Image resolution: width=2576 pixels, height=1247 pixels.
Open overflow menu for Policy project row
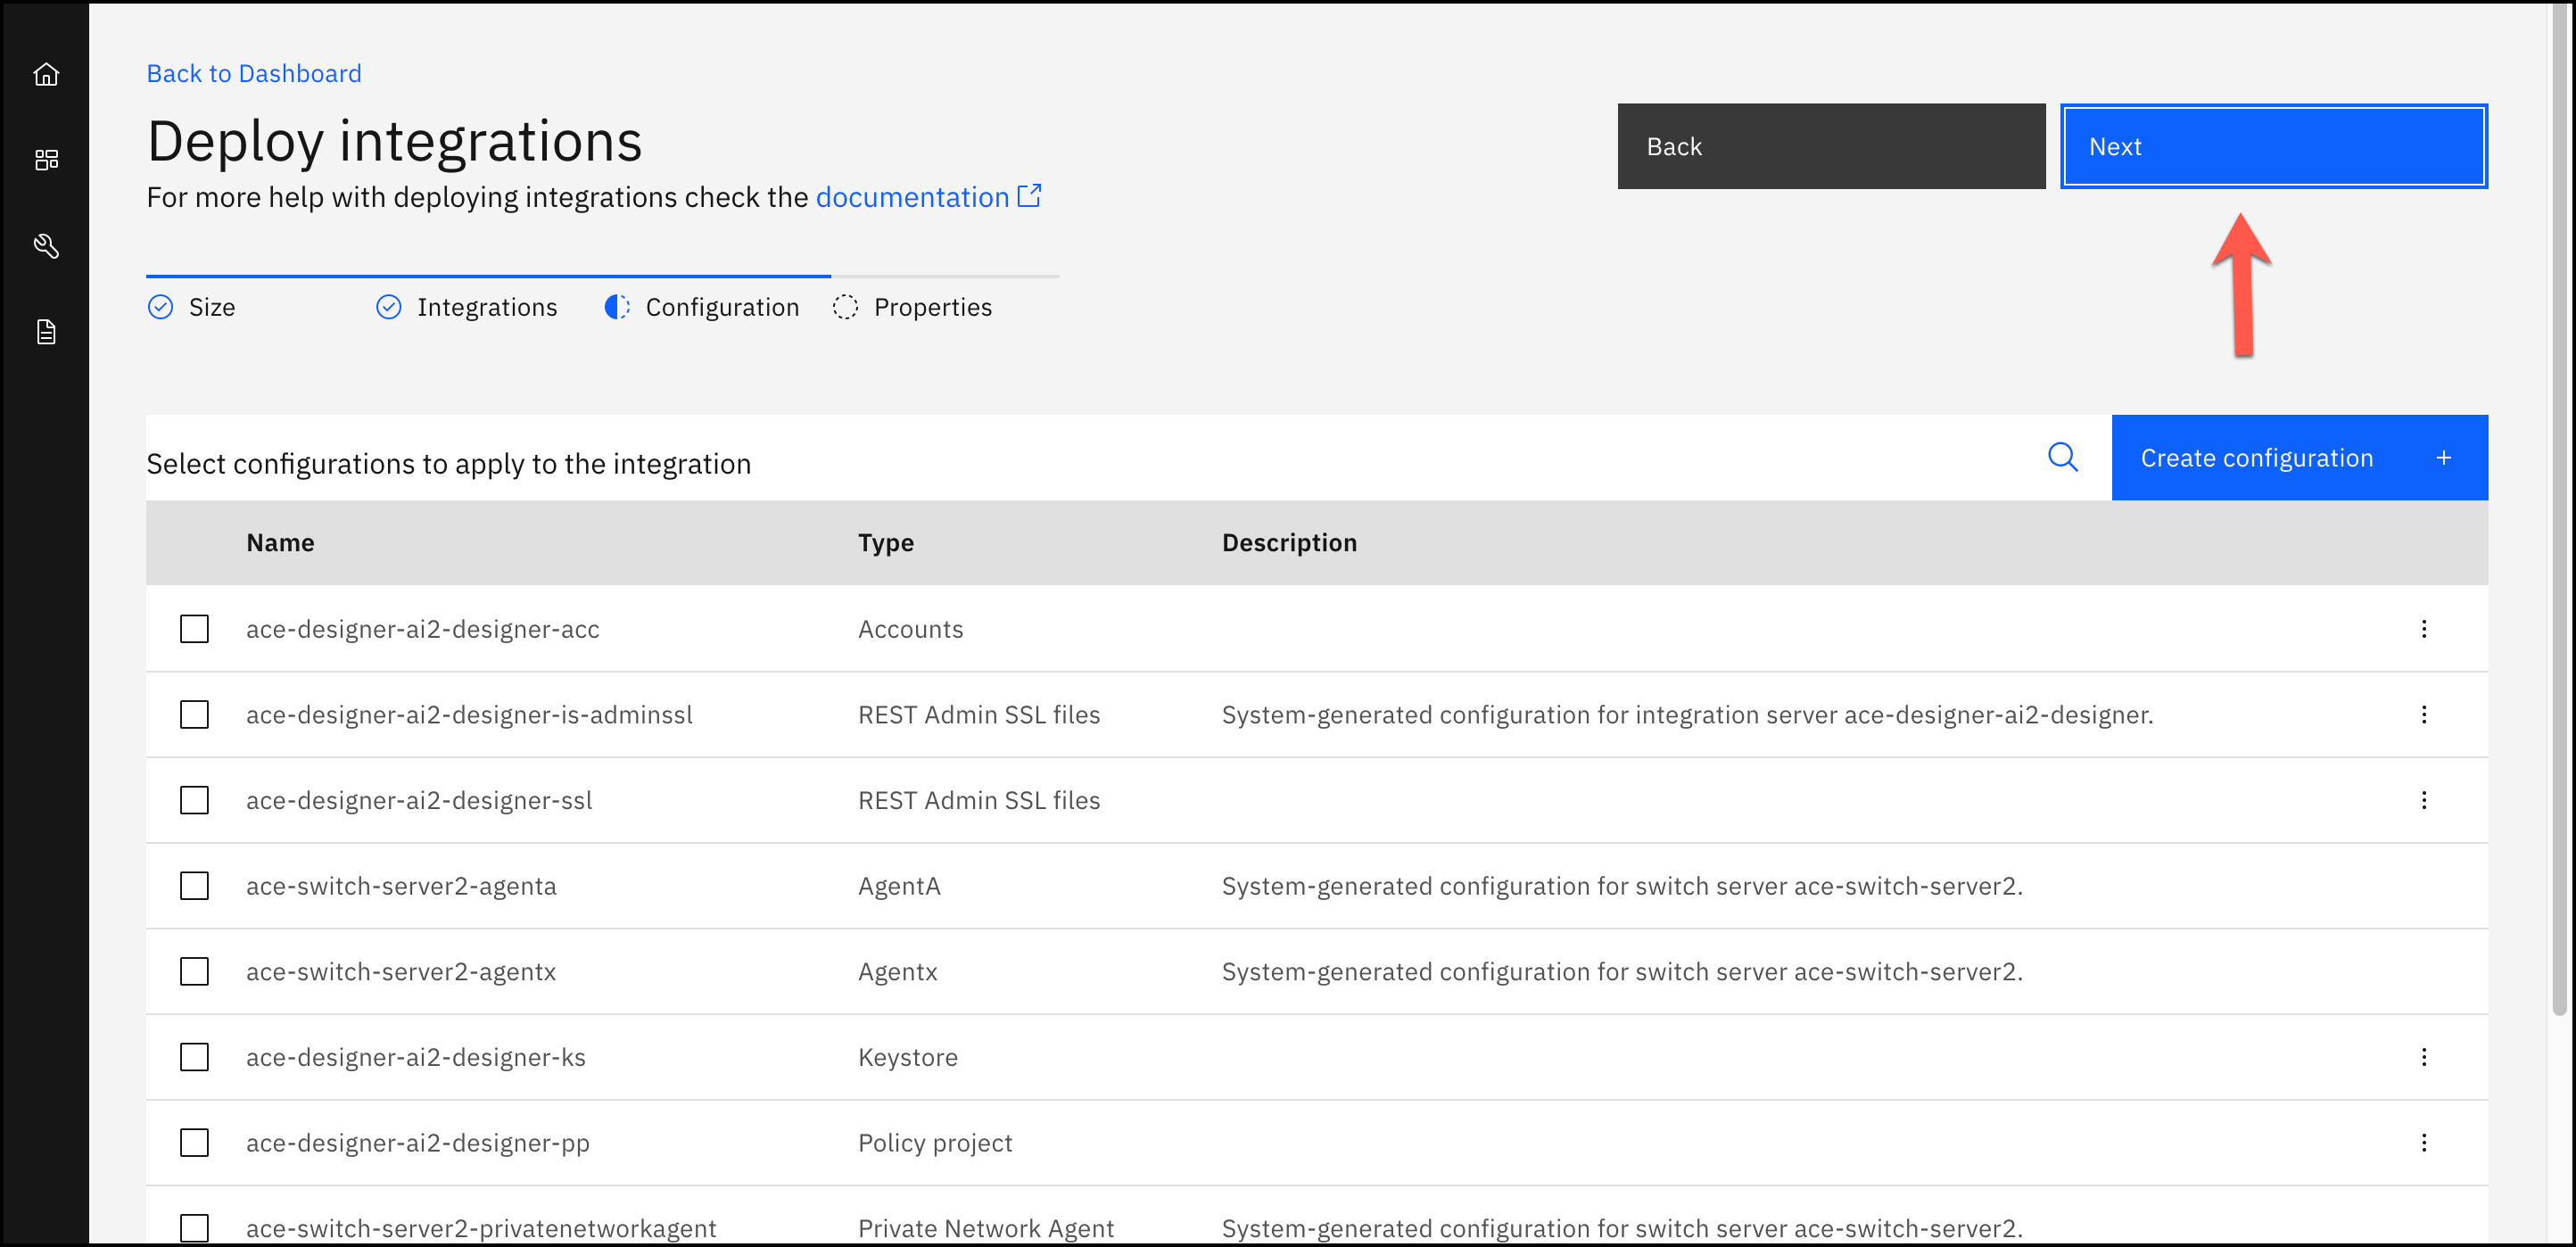(2423, 1143)
